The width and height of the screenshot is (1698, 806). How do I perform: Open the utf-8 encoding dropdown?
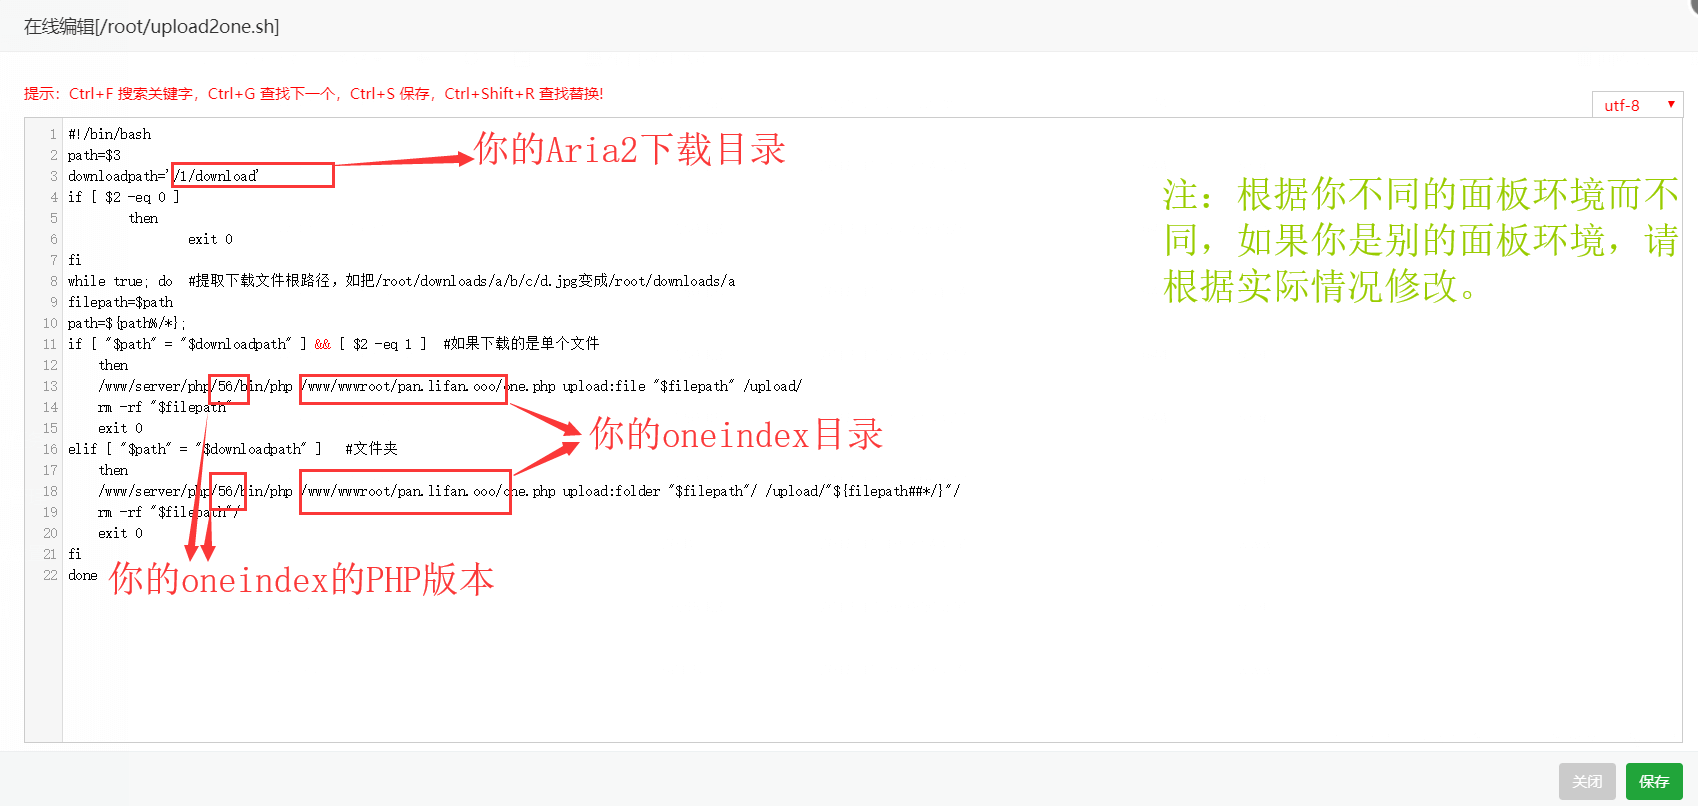coord(1637,105)
